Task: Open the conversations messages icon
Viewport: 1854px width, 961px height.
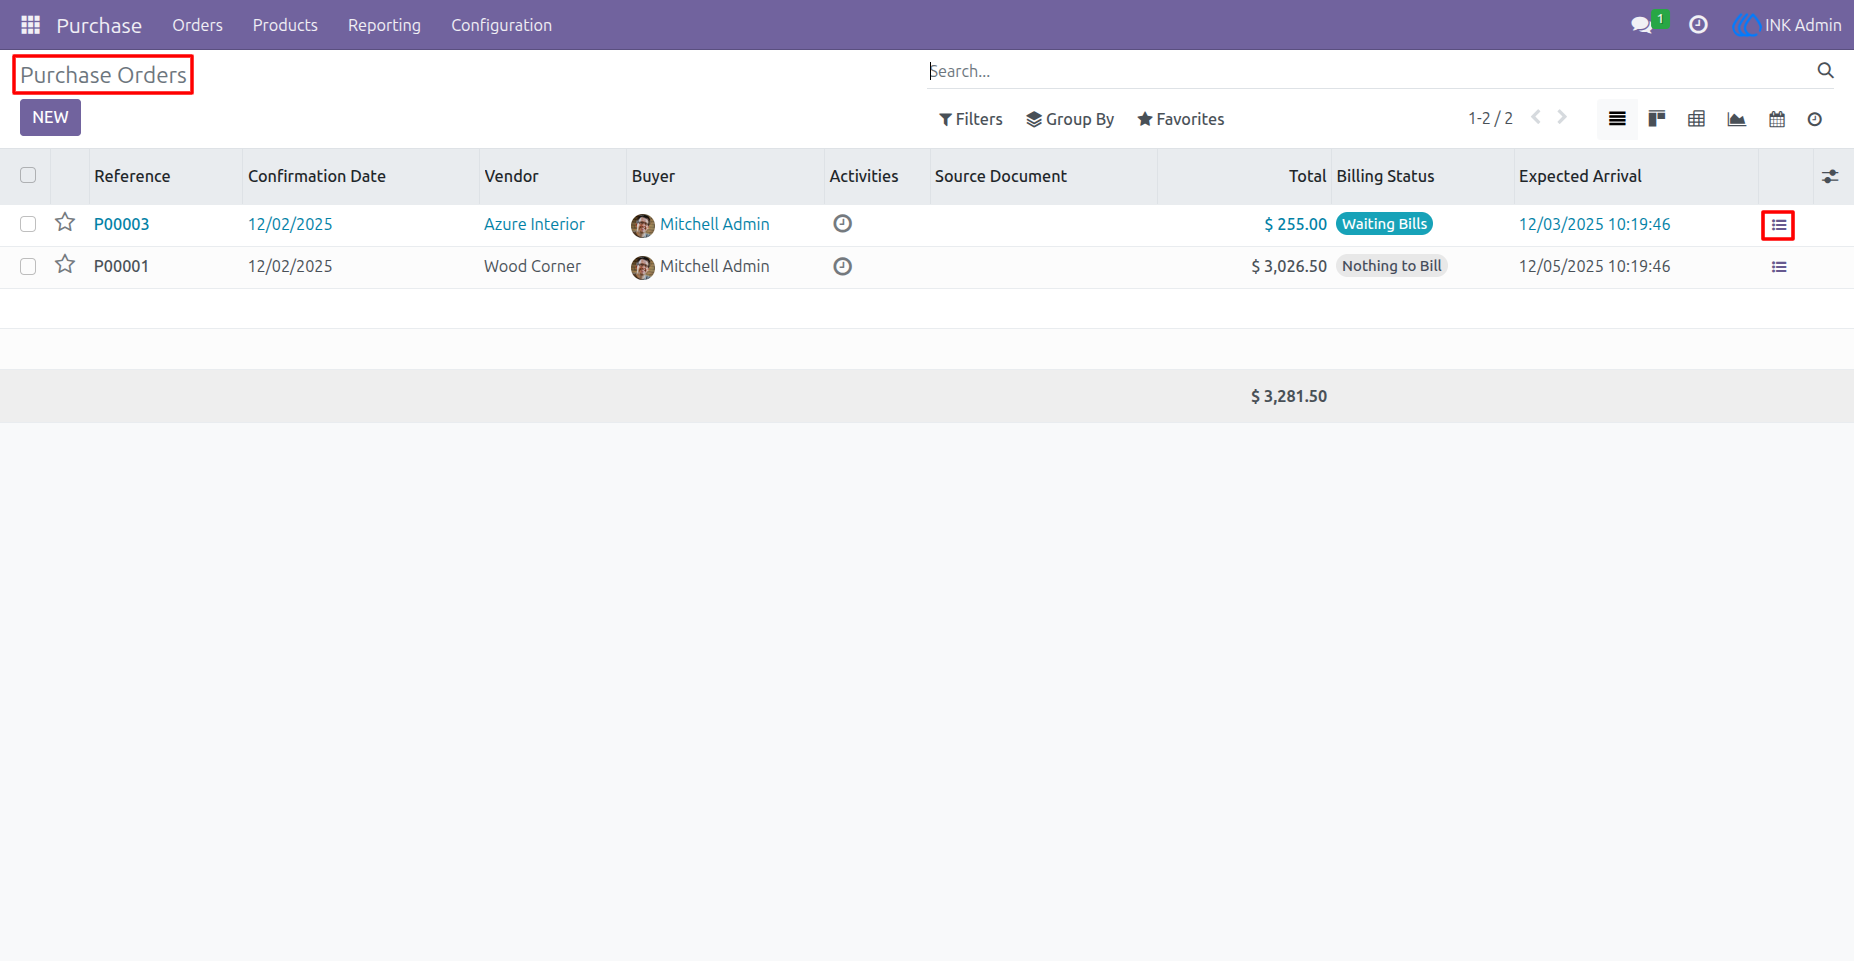Action: click(x=1641, y=25)
